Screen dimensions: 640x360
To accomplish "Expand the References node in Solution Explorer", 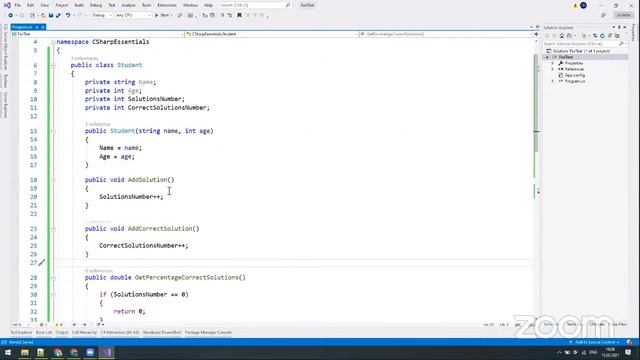I will tap(553, 69).
